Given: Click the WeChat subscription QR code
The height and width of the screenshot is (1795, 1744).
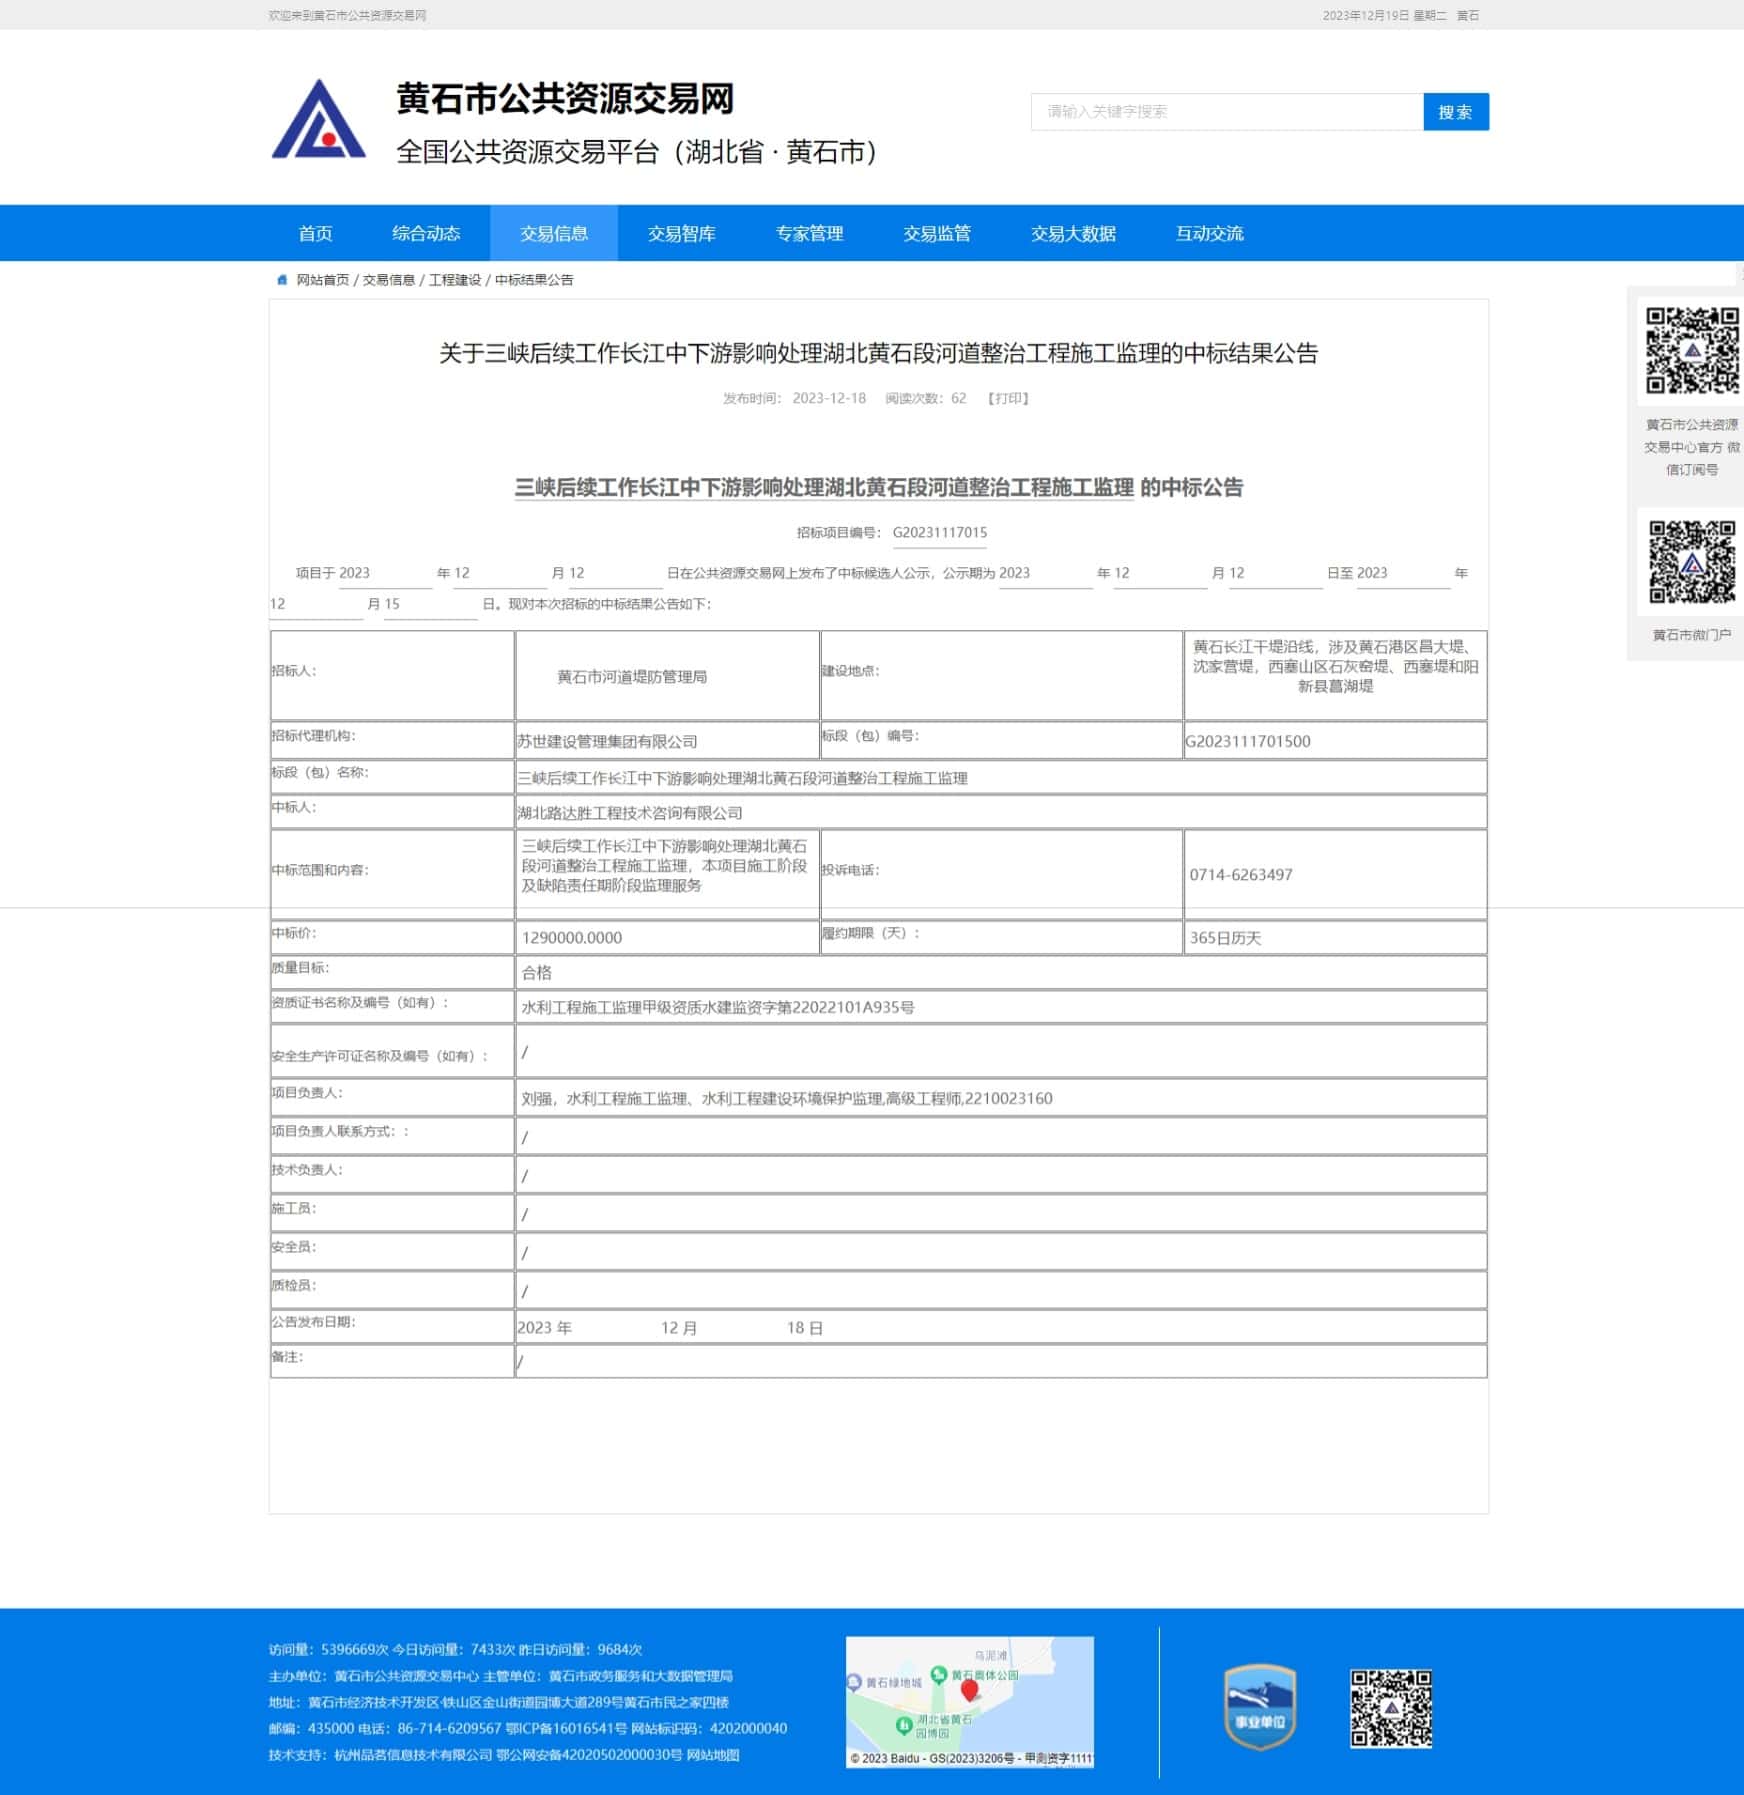Looking at the screenshot, I should click(x=1692, y=351).
